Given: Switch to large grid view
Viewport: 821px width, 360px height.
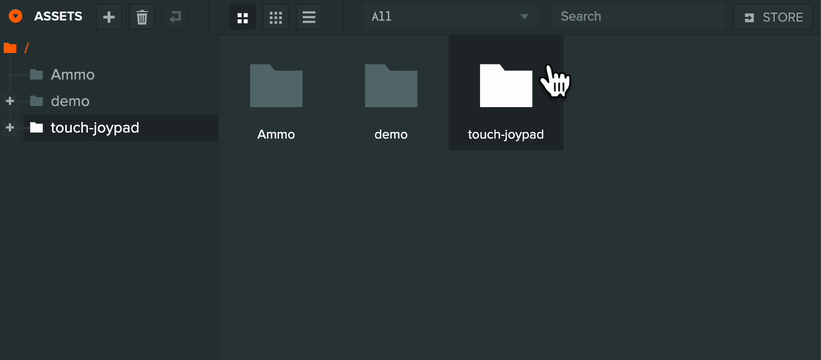Looking at the screenshot, I should [242, 17].
